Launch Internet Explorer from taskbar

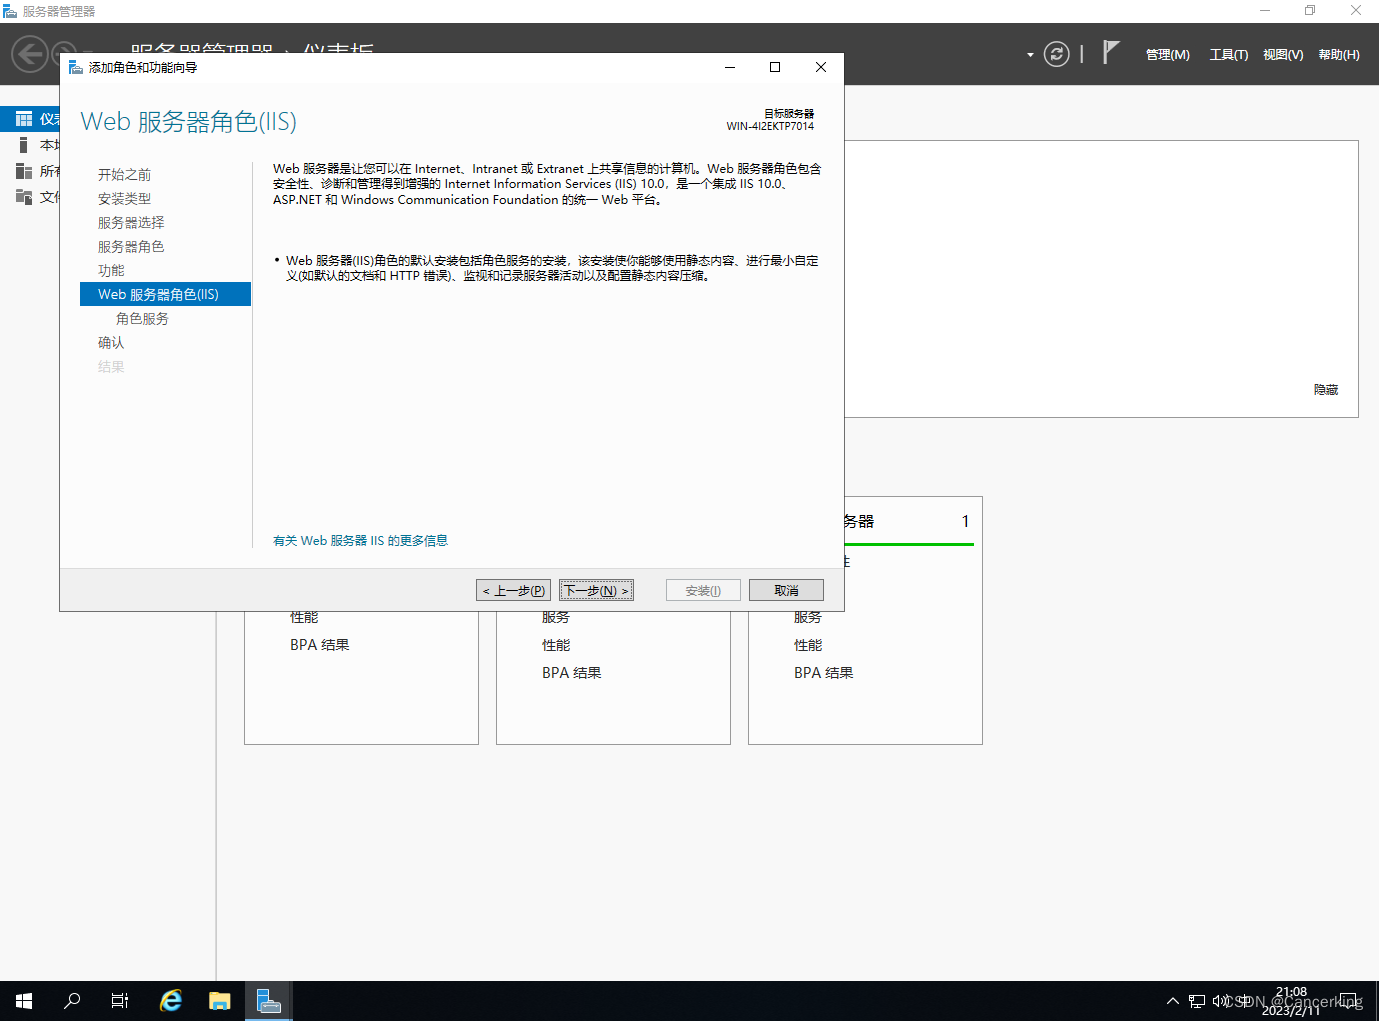171,1001
